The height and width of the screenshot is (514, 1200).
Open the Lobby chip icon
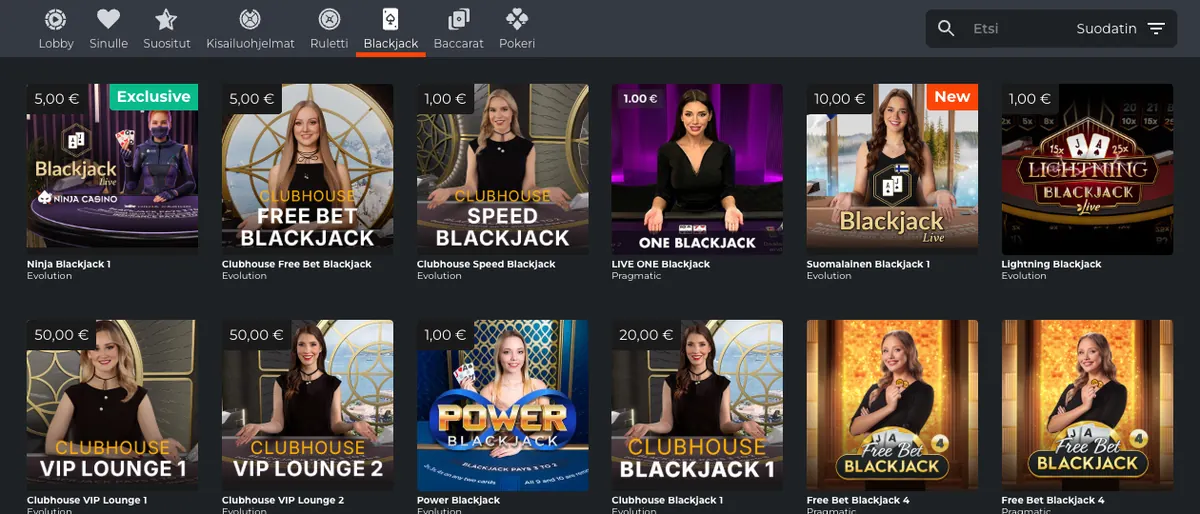click(x=56, y=19)
